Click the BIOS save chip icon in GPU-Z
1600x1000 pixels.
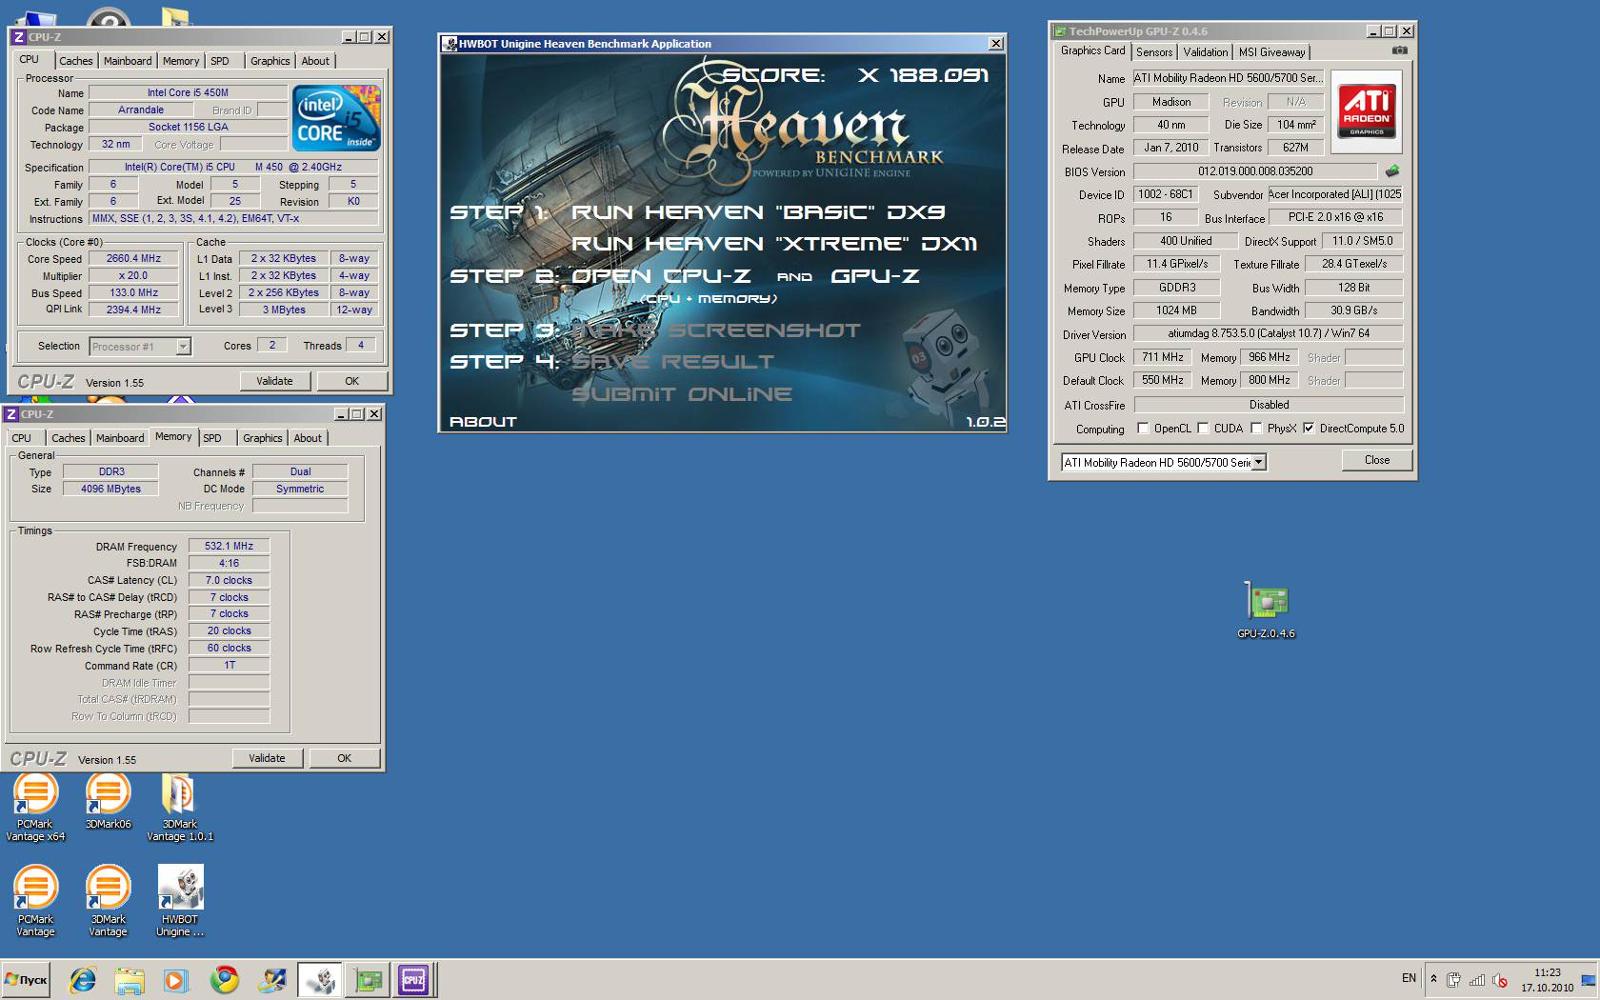[1391, 171]
